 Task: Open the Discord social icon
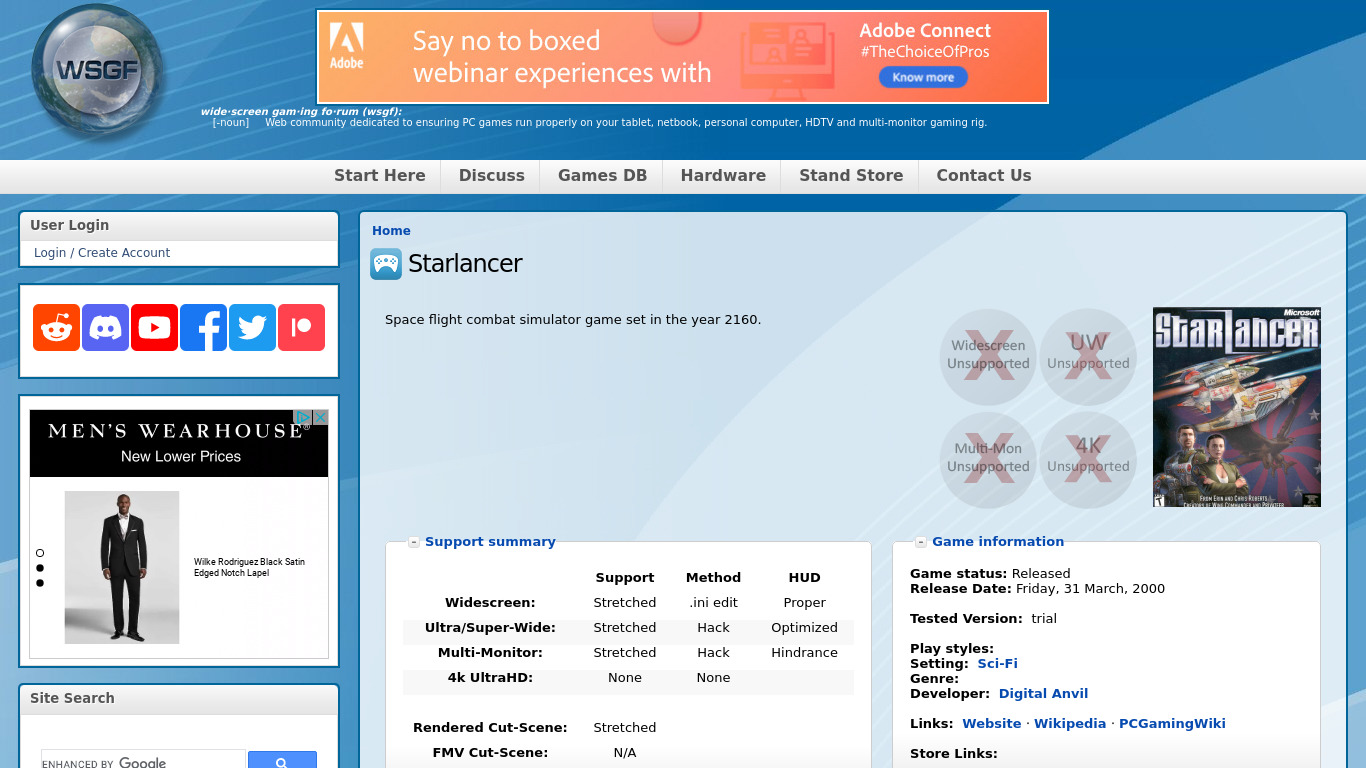point(105,328)
